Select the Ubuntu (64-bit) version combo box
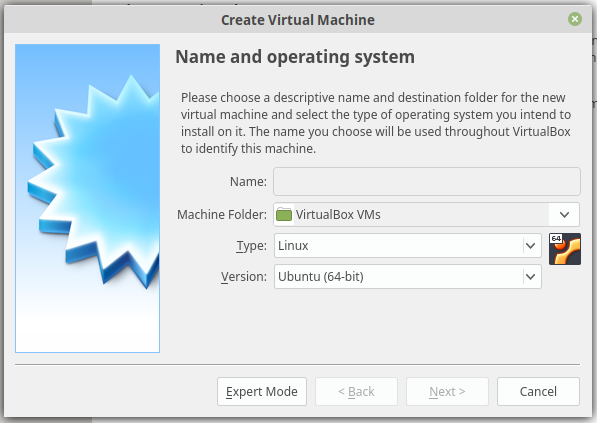 click(407, 276)
